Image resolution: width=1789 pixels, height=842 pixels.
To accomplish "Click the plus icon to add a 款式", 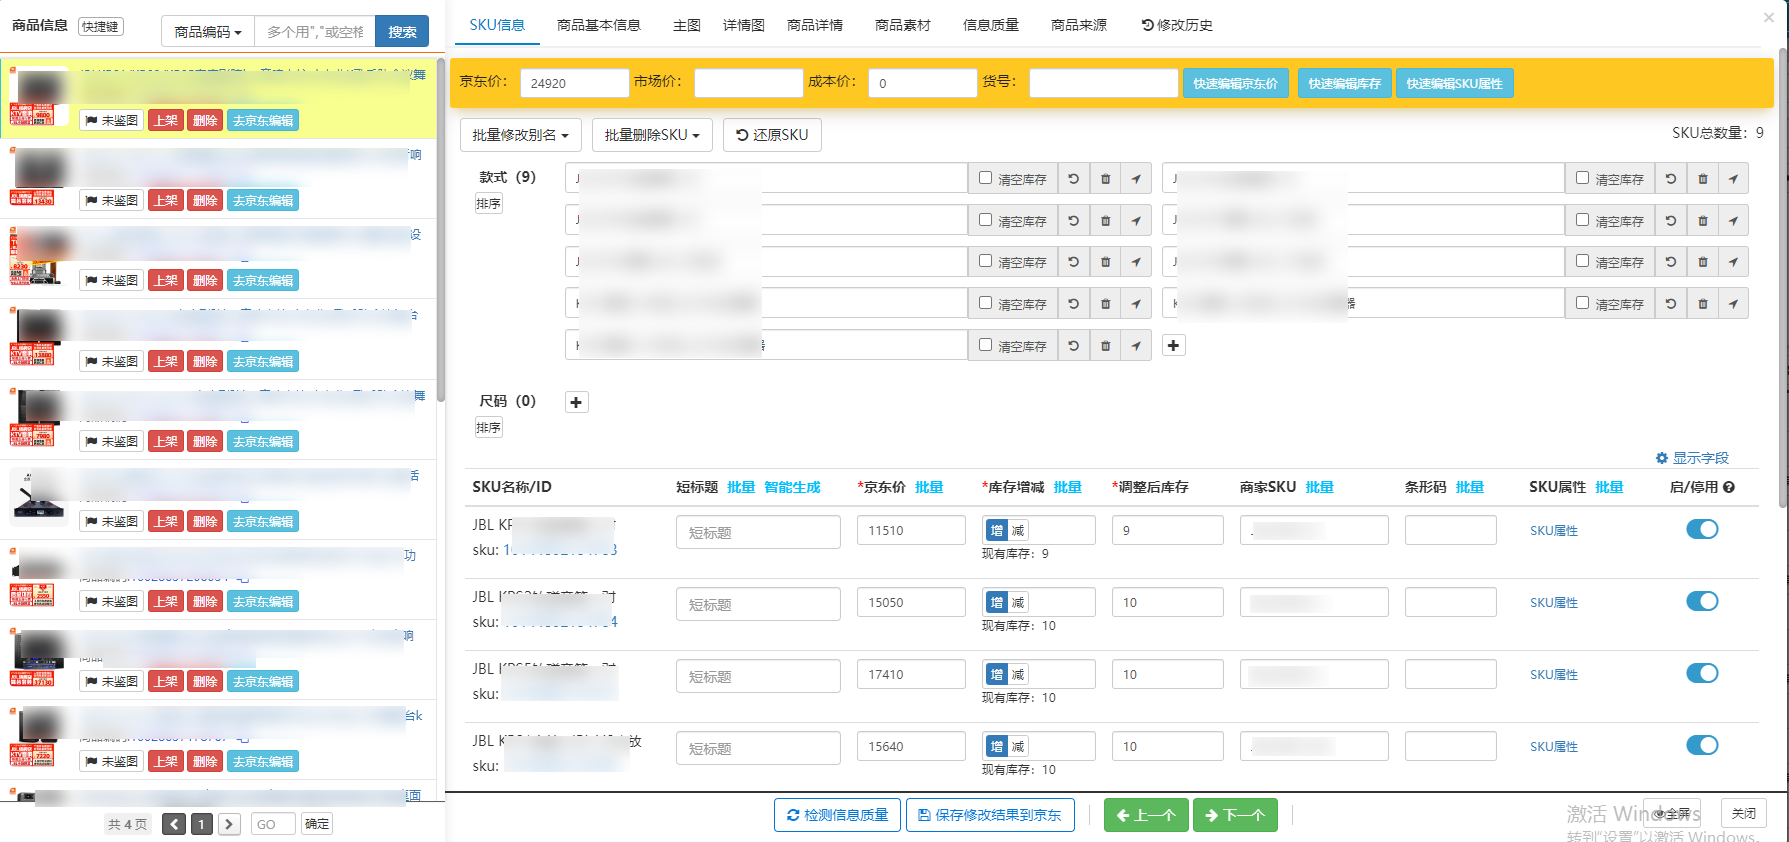I will [1173, 346].
